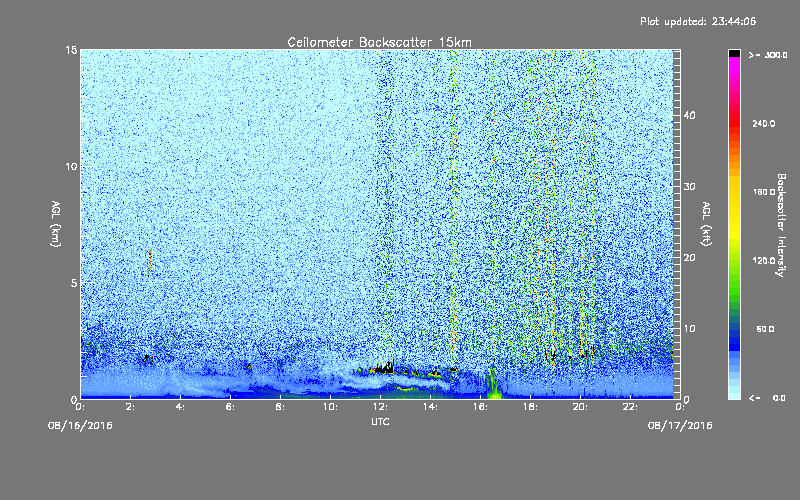Click the "AGL (km)" left axis label
The height and width of the screenshot is (500, 800).
click(x=56, y=224)
